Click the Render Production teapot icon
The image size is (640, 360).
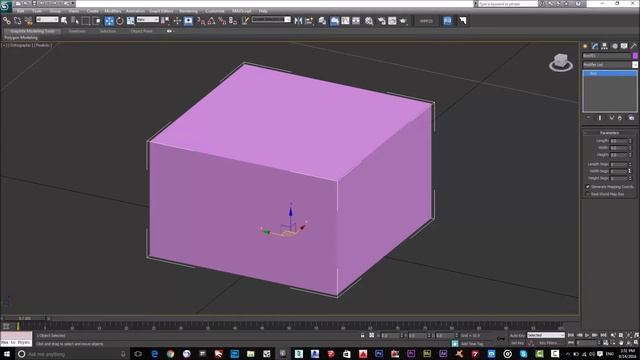coord(403,20)
